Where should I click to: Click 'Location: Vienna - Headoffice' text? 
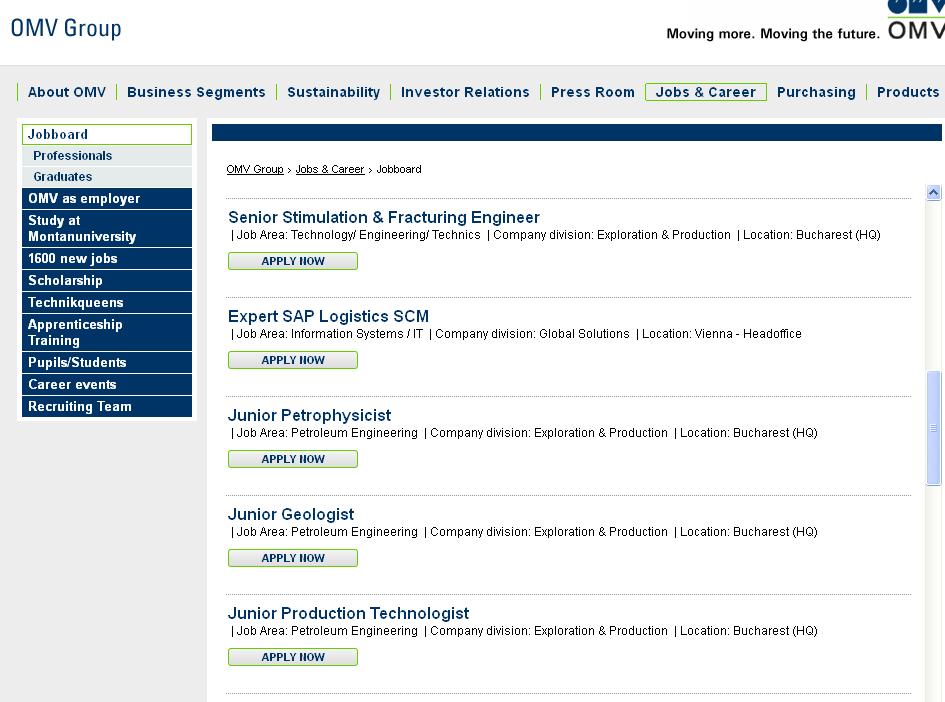(721, 334)
